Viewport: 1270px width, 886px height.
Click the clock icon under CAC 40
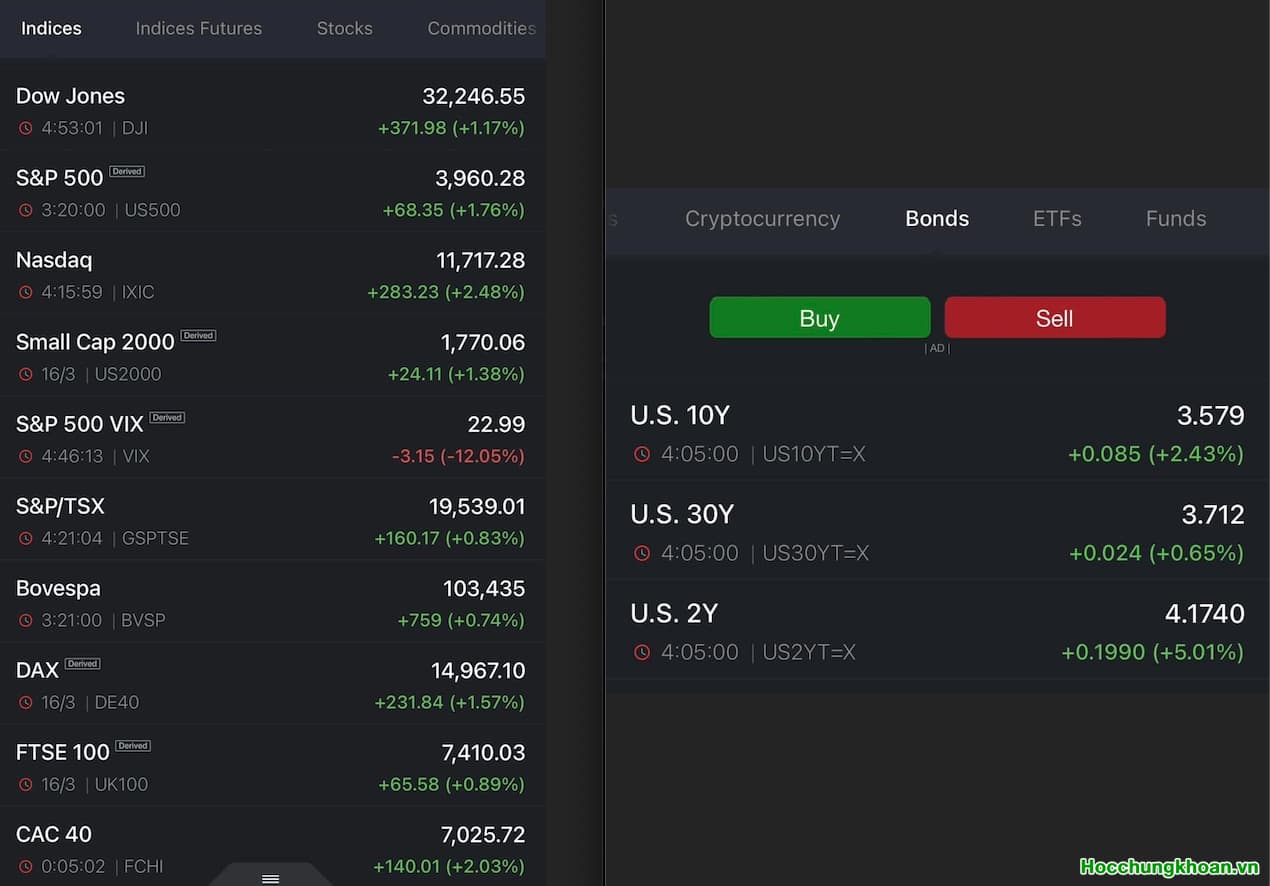coord(25,866)
